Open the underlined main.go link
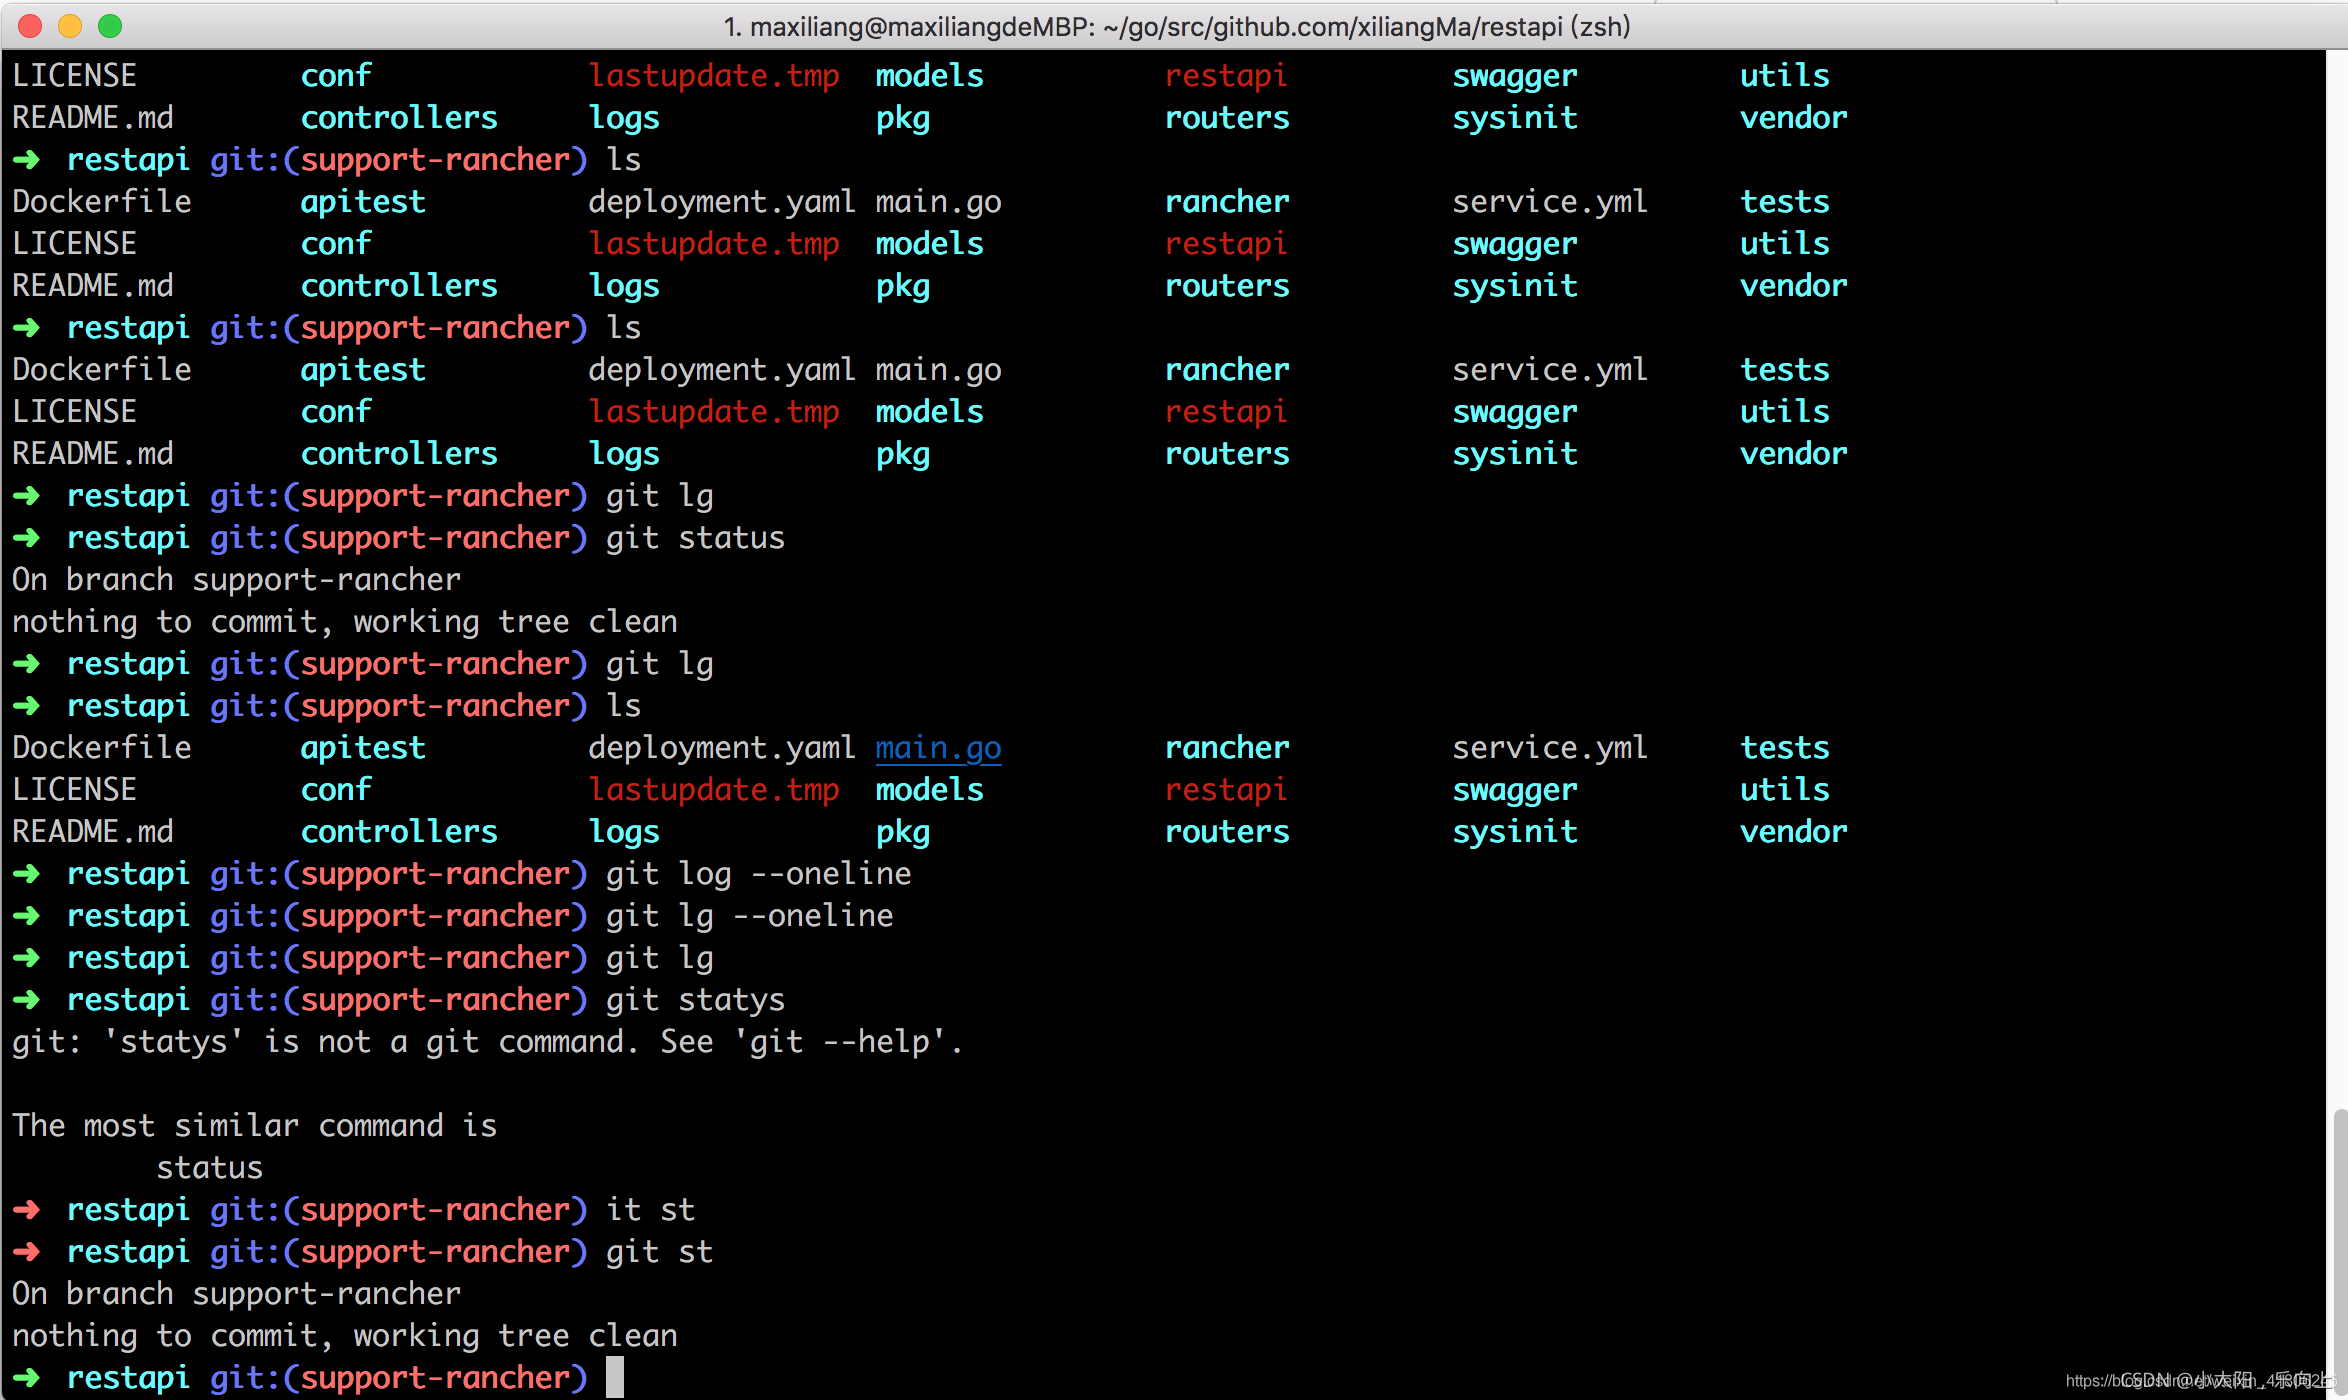 pos(938,748)
